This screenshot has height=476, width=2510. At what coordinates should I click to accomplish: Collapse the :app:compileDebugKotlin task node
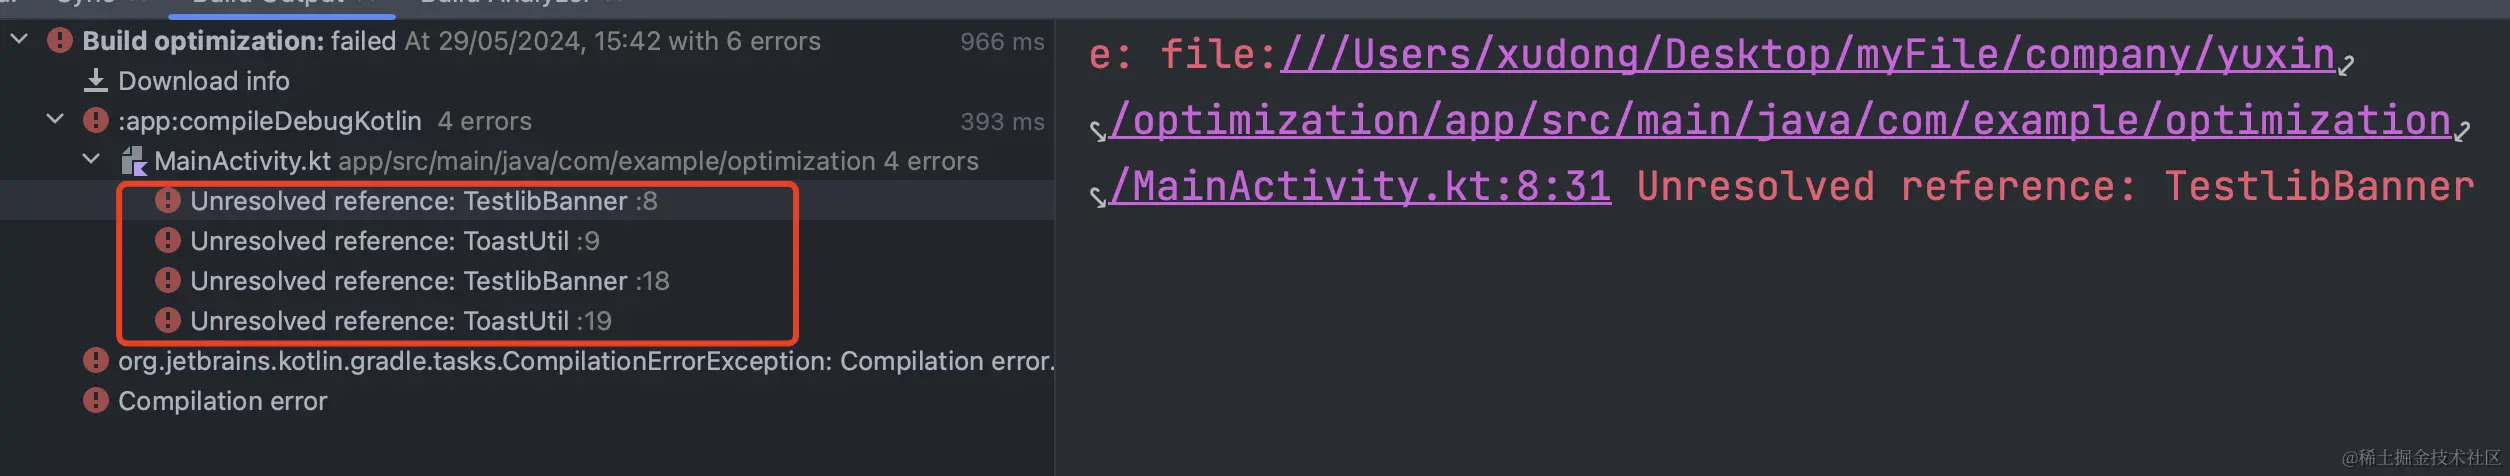click(x=55, y=120)
